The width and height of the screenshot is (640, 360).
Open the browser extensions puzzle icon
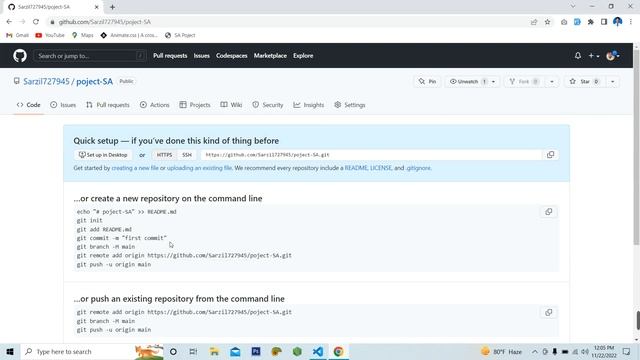tap(591, 22)
